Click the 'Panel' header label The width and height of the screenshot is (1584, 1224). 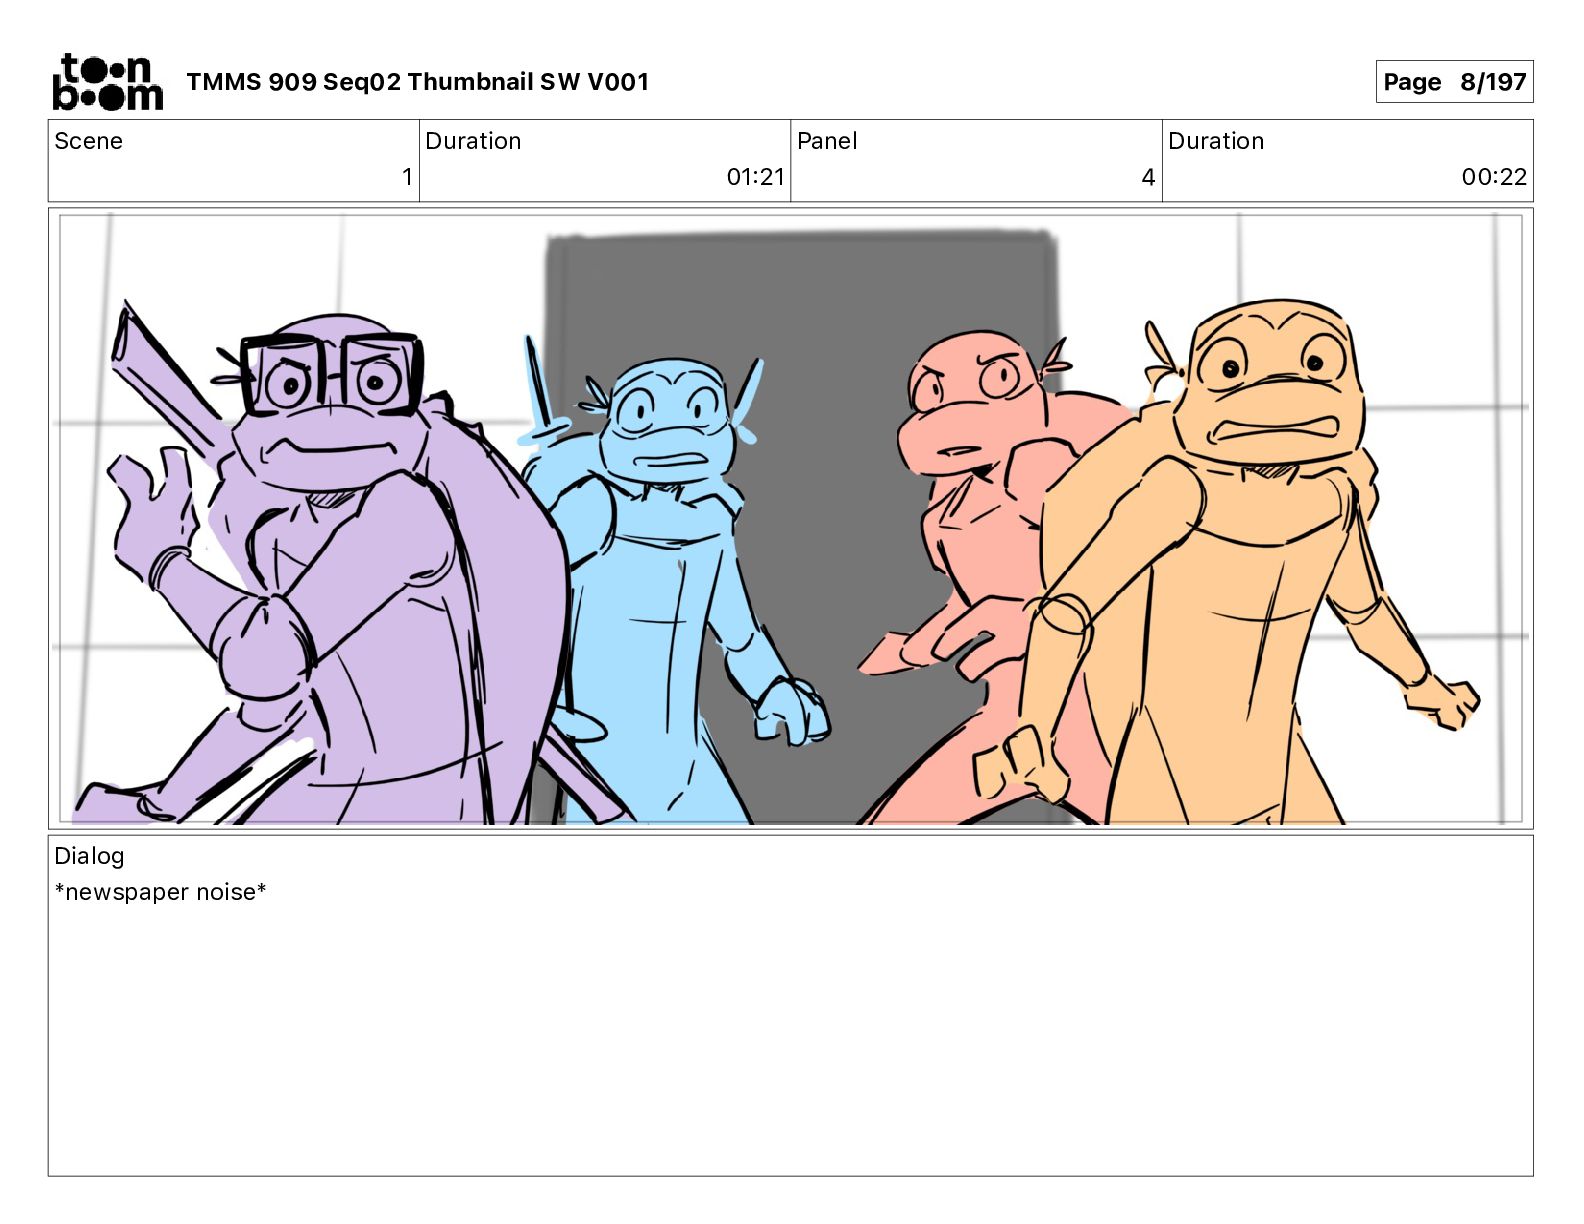click(x=827, y=141)
